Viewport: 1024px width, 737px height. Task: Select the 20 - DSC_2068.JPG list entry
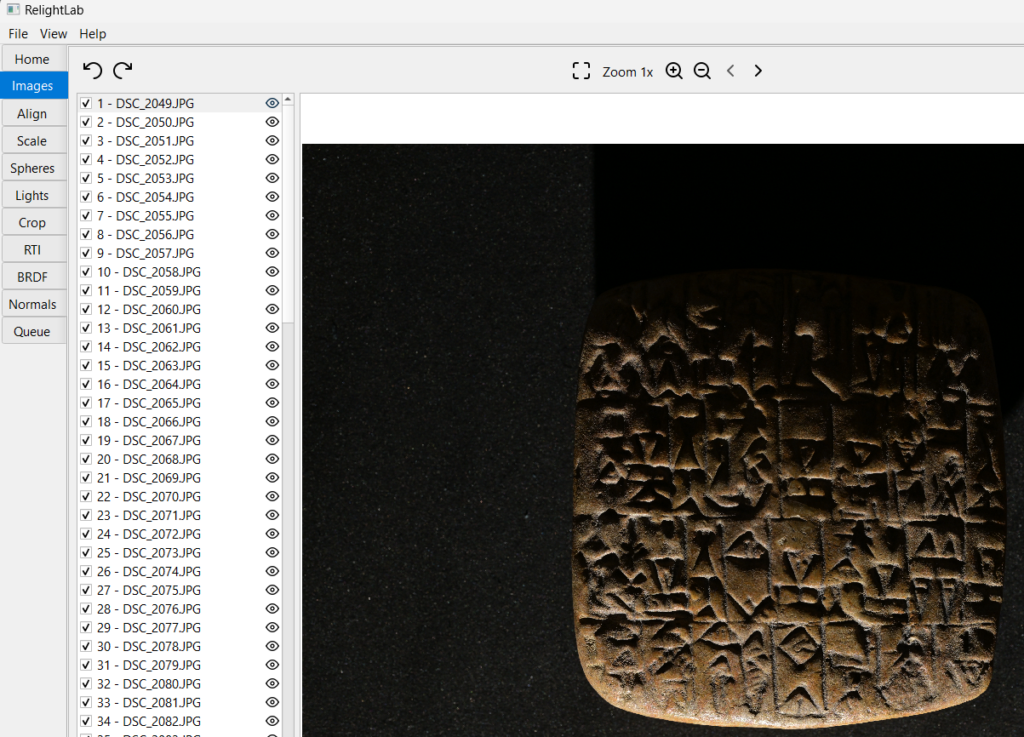(x=148, y=459)
